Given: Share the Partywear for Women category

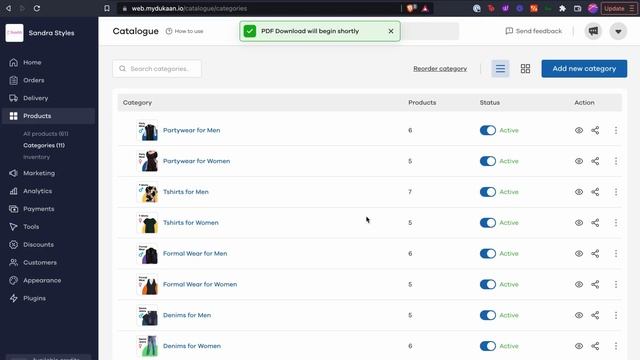Looking at the screenshot, I should (x=595, y=161).
